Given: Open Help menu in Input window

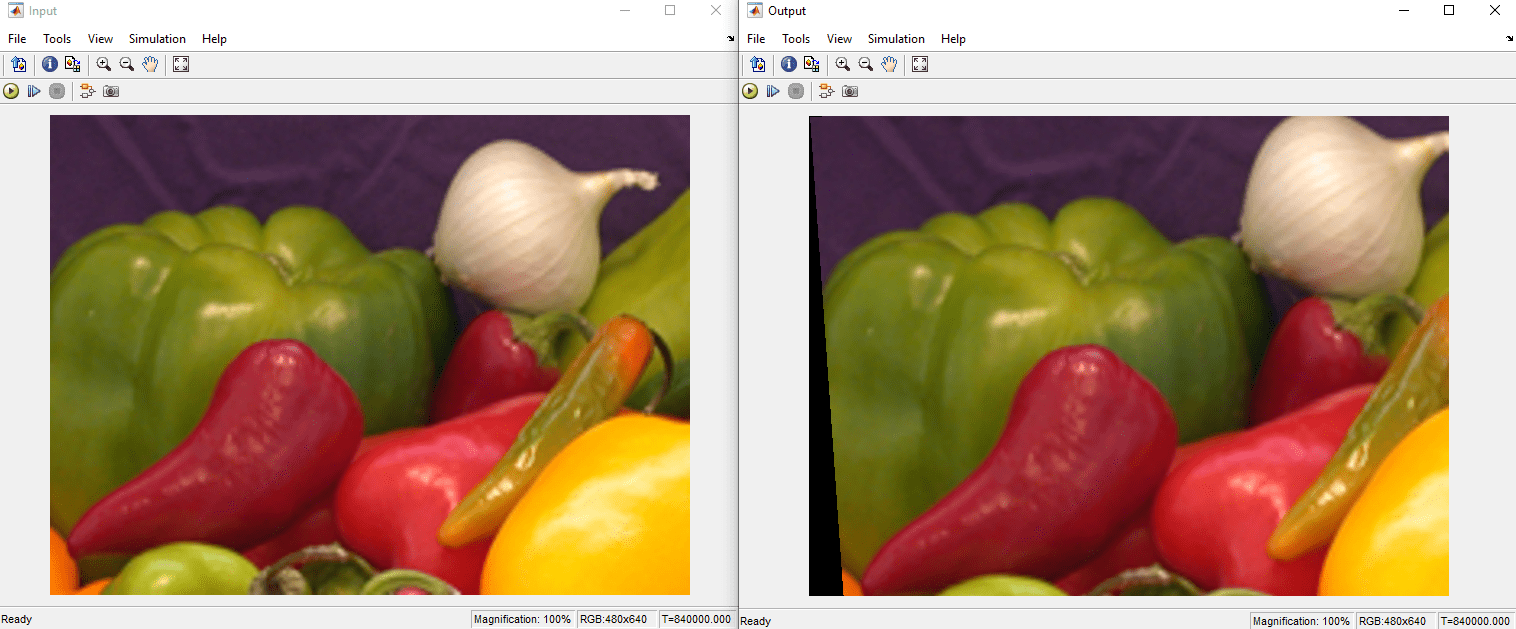Looking at the screenshot, I should pos(214,39).
